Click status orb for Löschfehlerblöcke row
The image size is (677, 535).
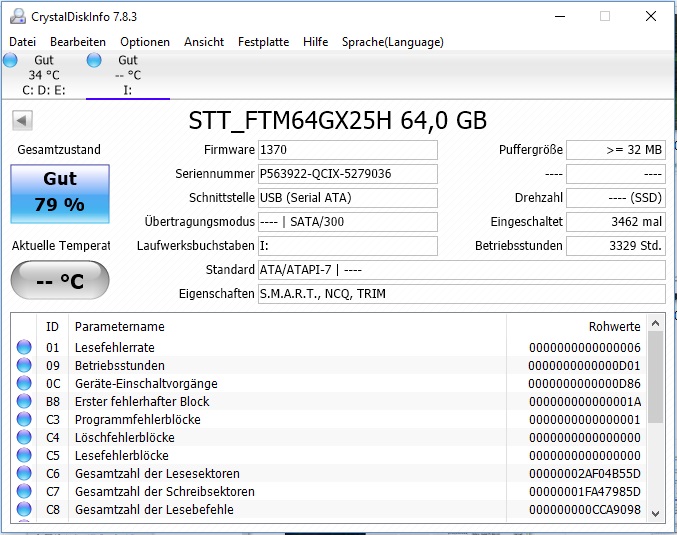click(24, 437)
